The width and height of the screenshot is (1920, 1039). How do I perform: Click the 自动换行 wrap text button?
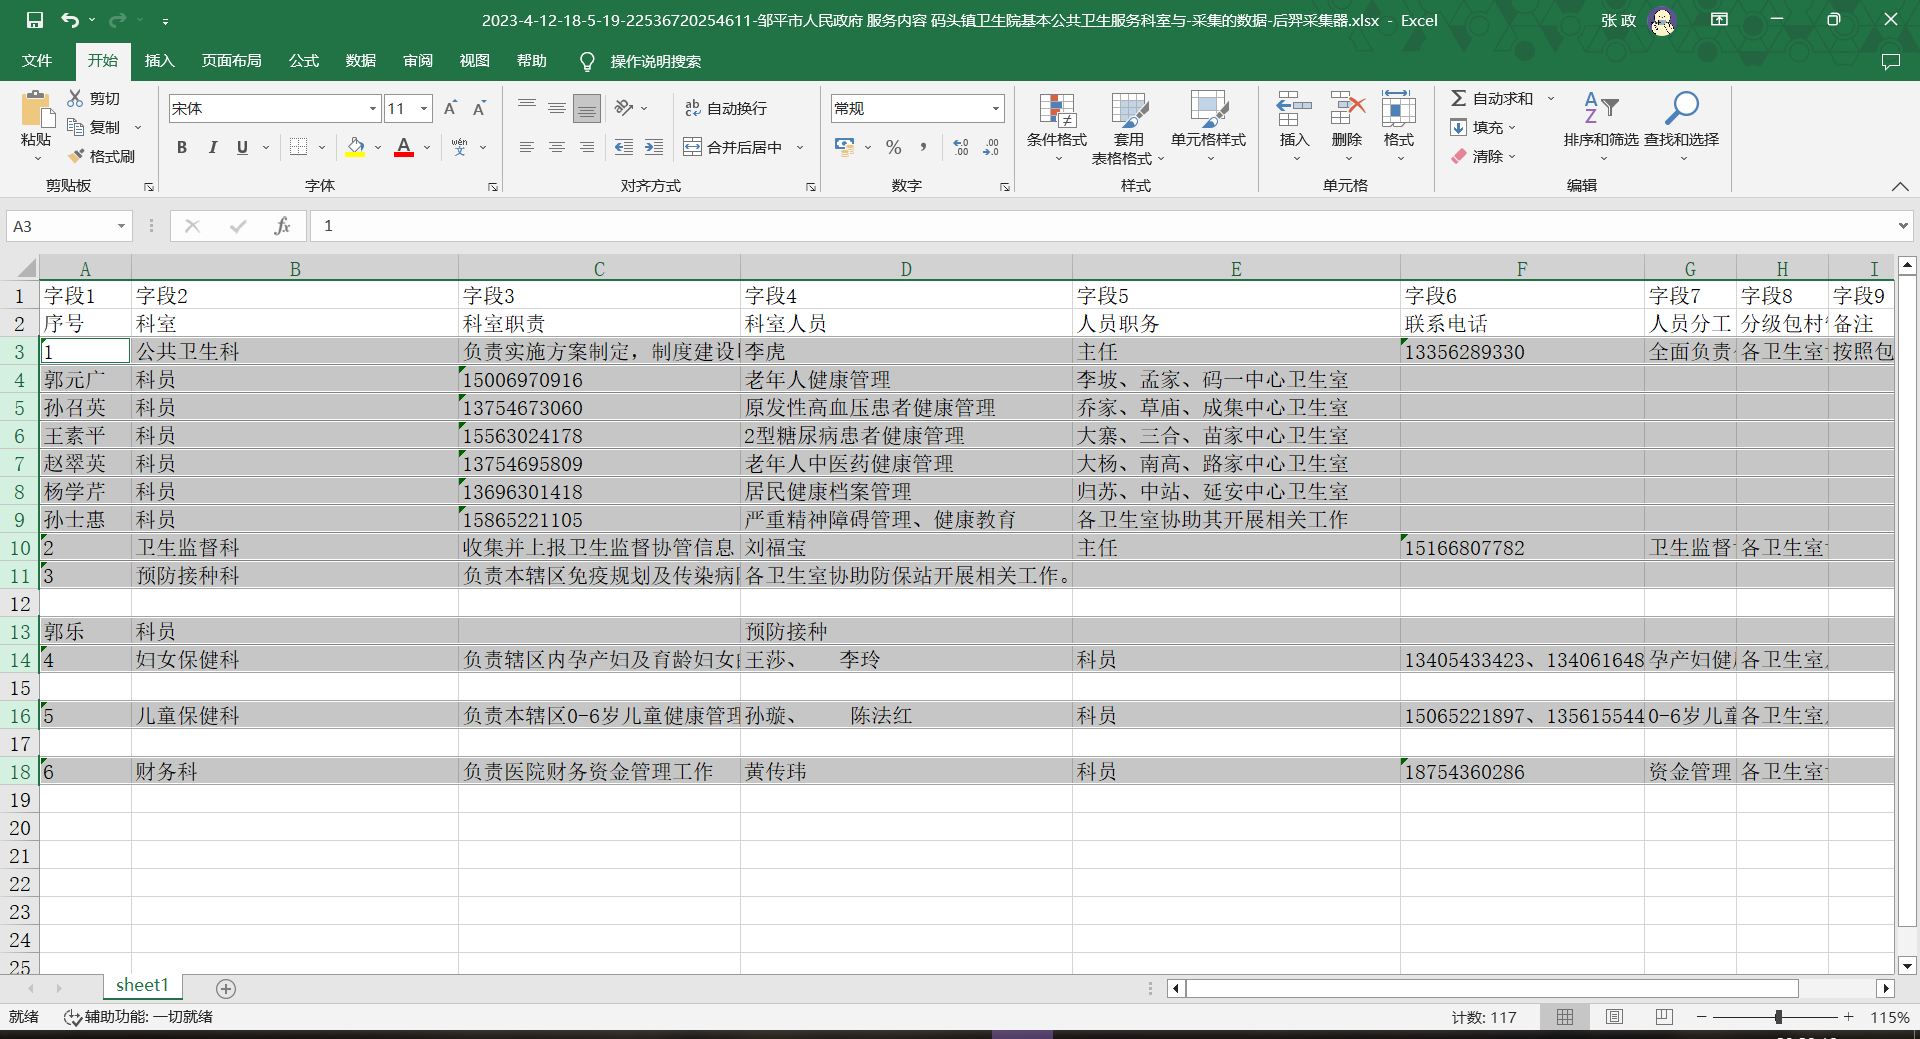[726, 108]
